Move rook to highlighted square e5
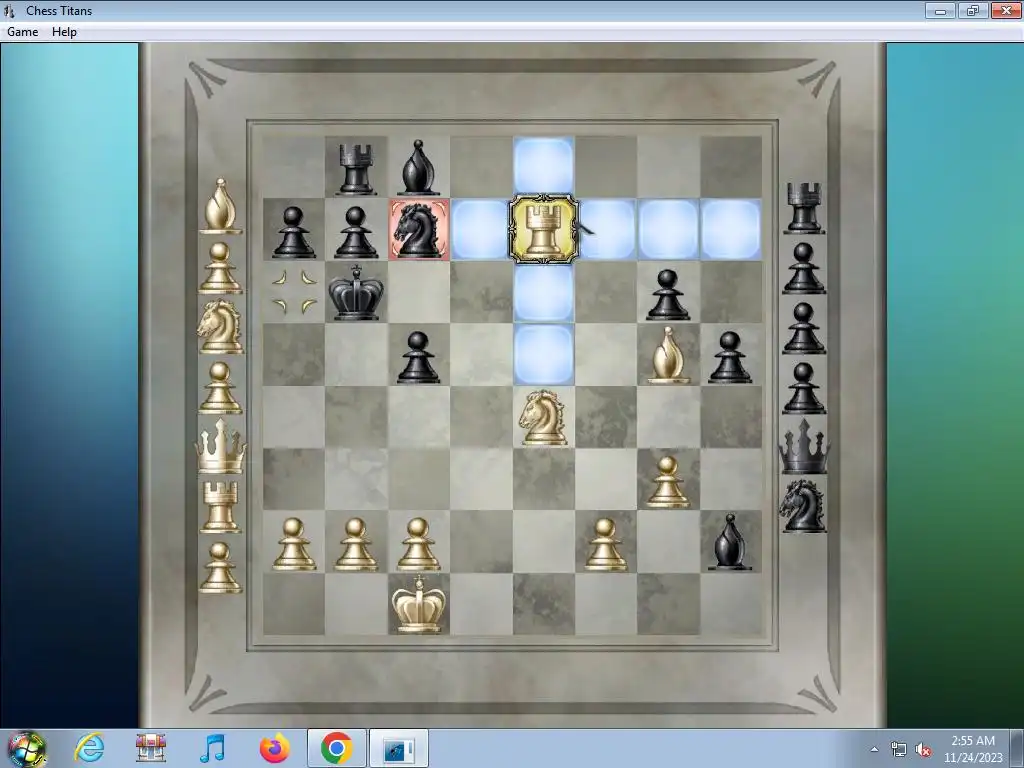The image size is (1024, 768). (543, 355)
